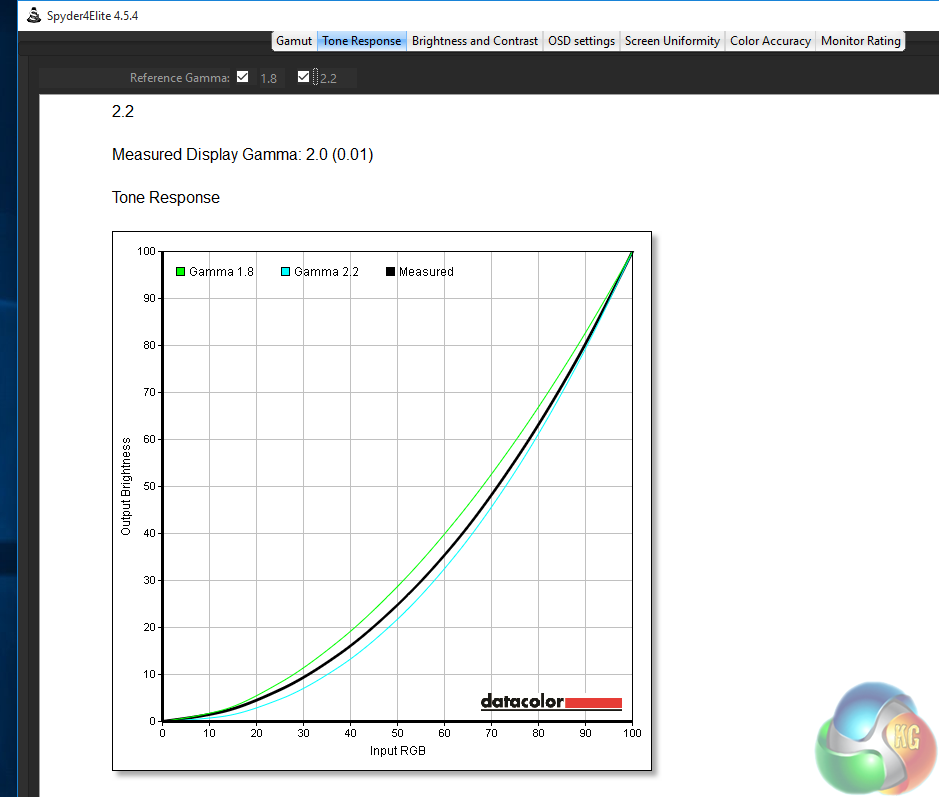Screen dimensions: 939x797
Task: View the Monitor Rating tab
Action: point(860,41)
